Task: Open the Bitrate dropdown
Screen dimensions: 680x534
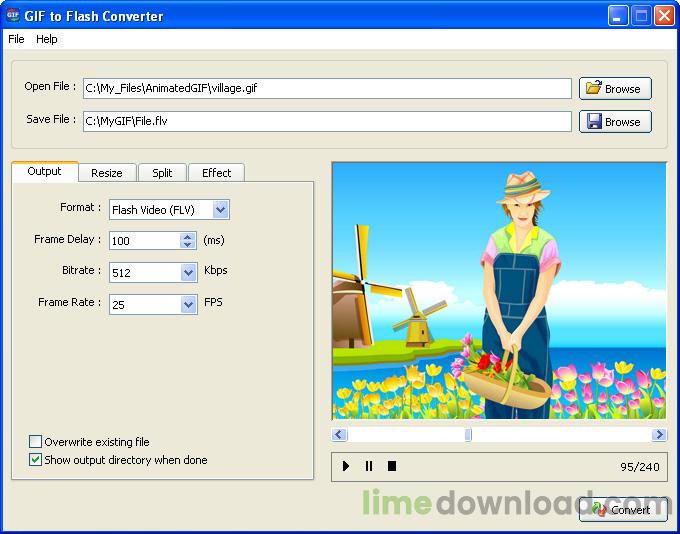Action: point(188,272)
